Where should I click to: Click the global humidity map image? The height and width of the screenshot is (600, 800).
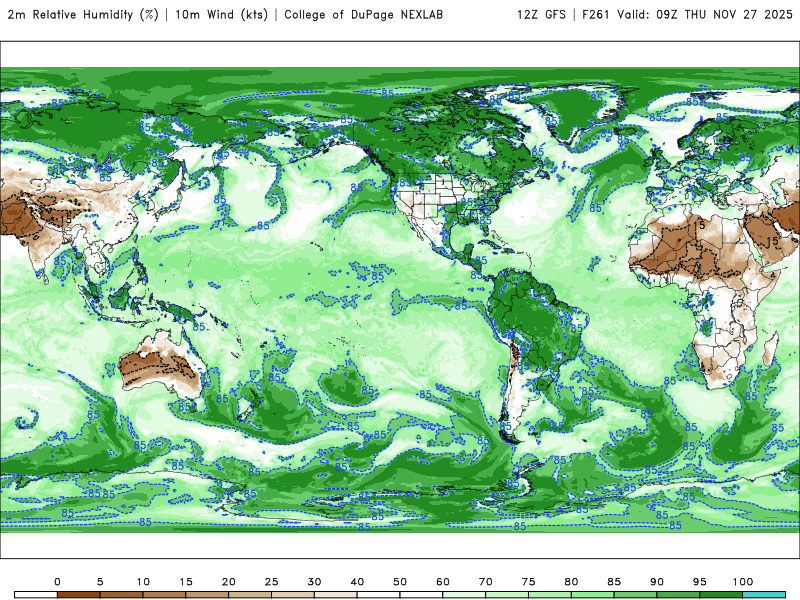pos(400,300)
